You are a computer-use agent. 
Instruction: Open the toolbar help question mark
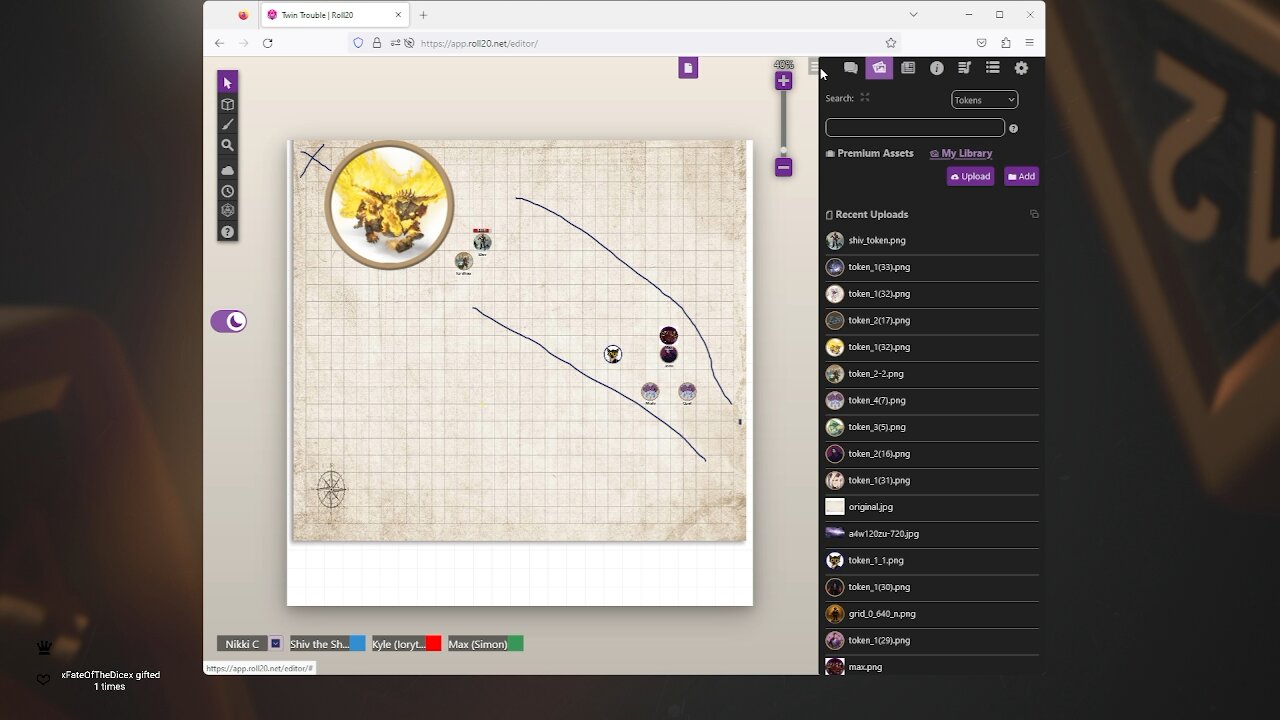coord(227,232)
